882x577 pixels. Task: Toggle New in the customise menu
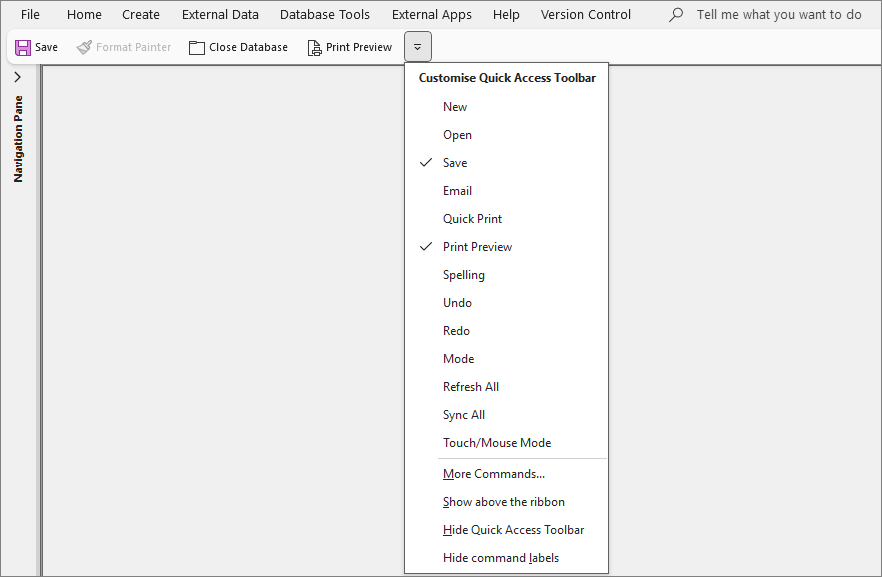[x=506, y=107]
